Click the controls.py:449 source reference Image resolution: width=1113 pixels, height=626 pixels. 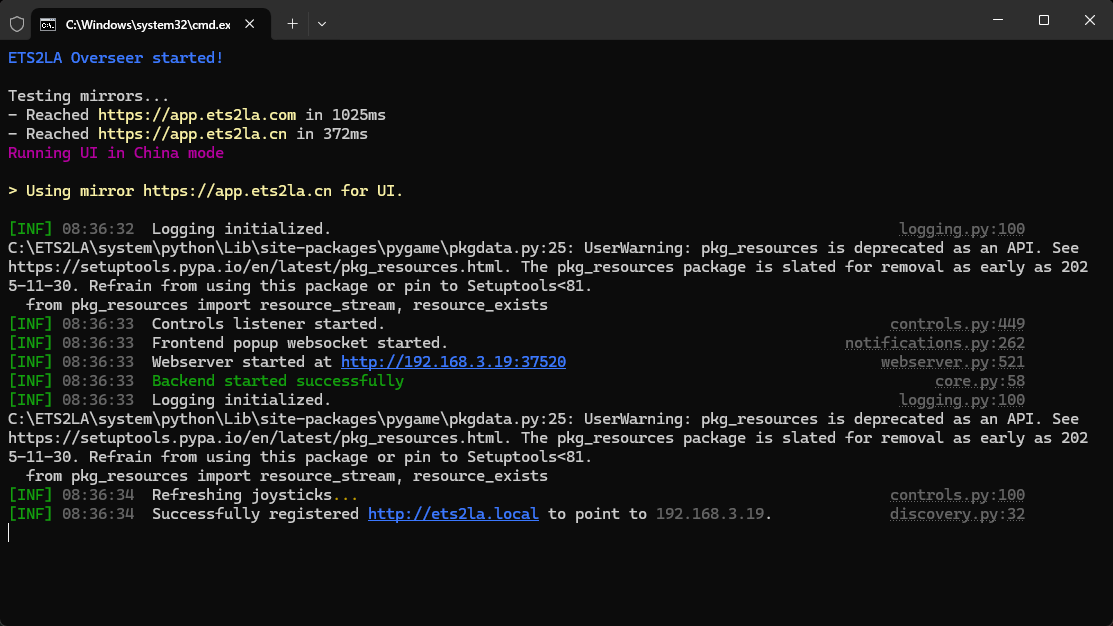coord(957,324)
